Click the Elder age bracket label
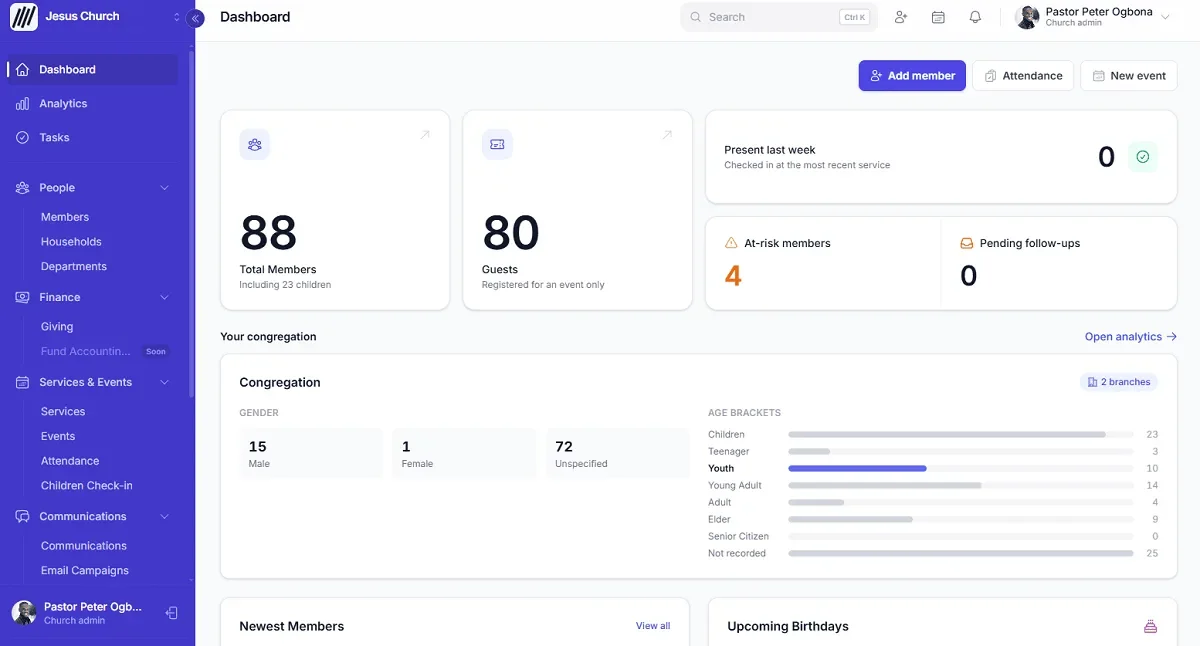 click(x=719, y=520)
